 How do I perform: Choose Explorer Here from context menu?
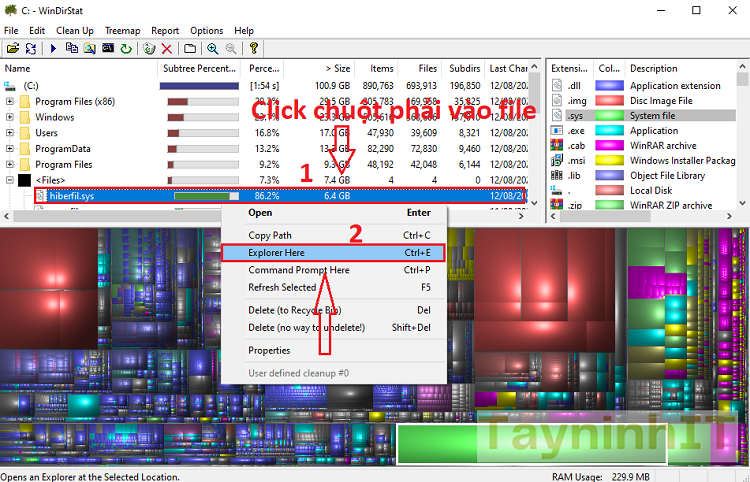pyautogui.click(x=277, y=254)
